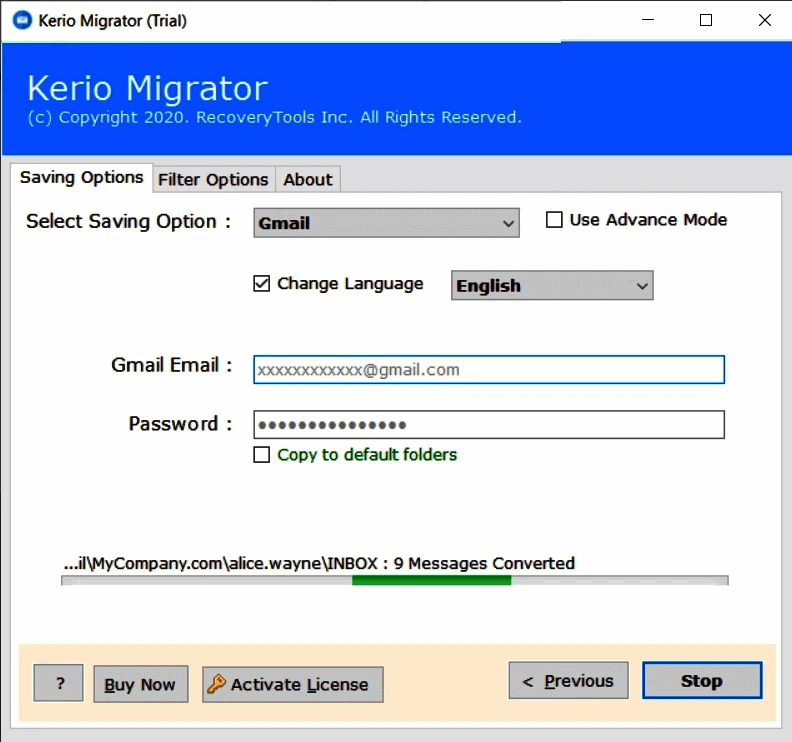Maximize the Kerio Migrator window

706,20
